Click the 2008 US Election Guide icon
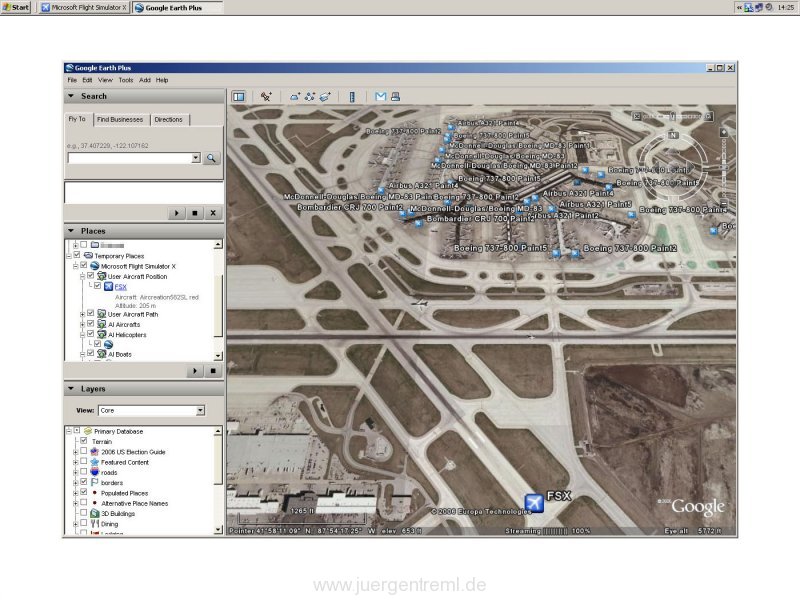Screen dimensions: 800x600 pos(94,452)
